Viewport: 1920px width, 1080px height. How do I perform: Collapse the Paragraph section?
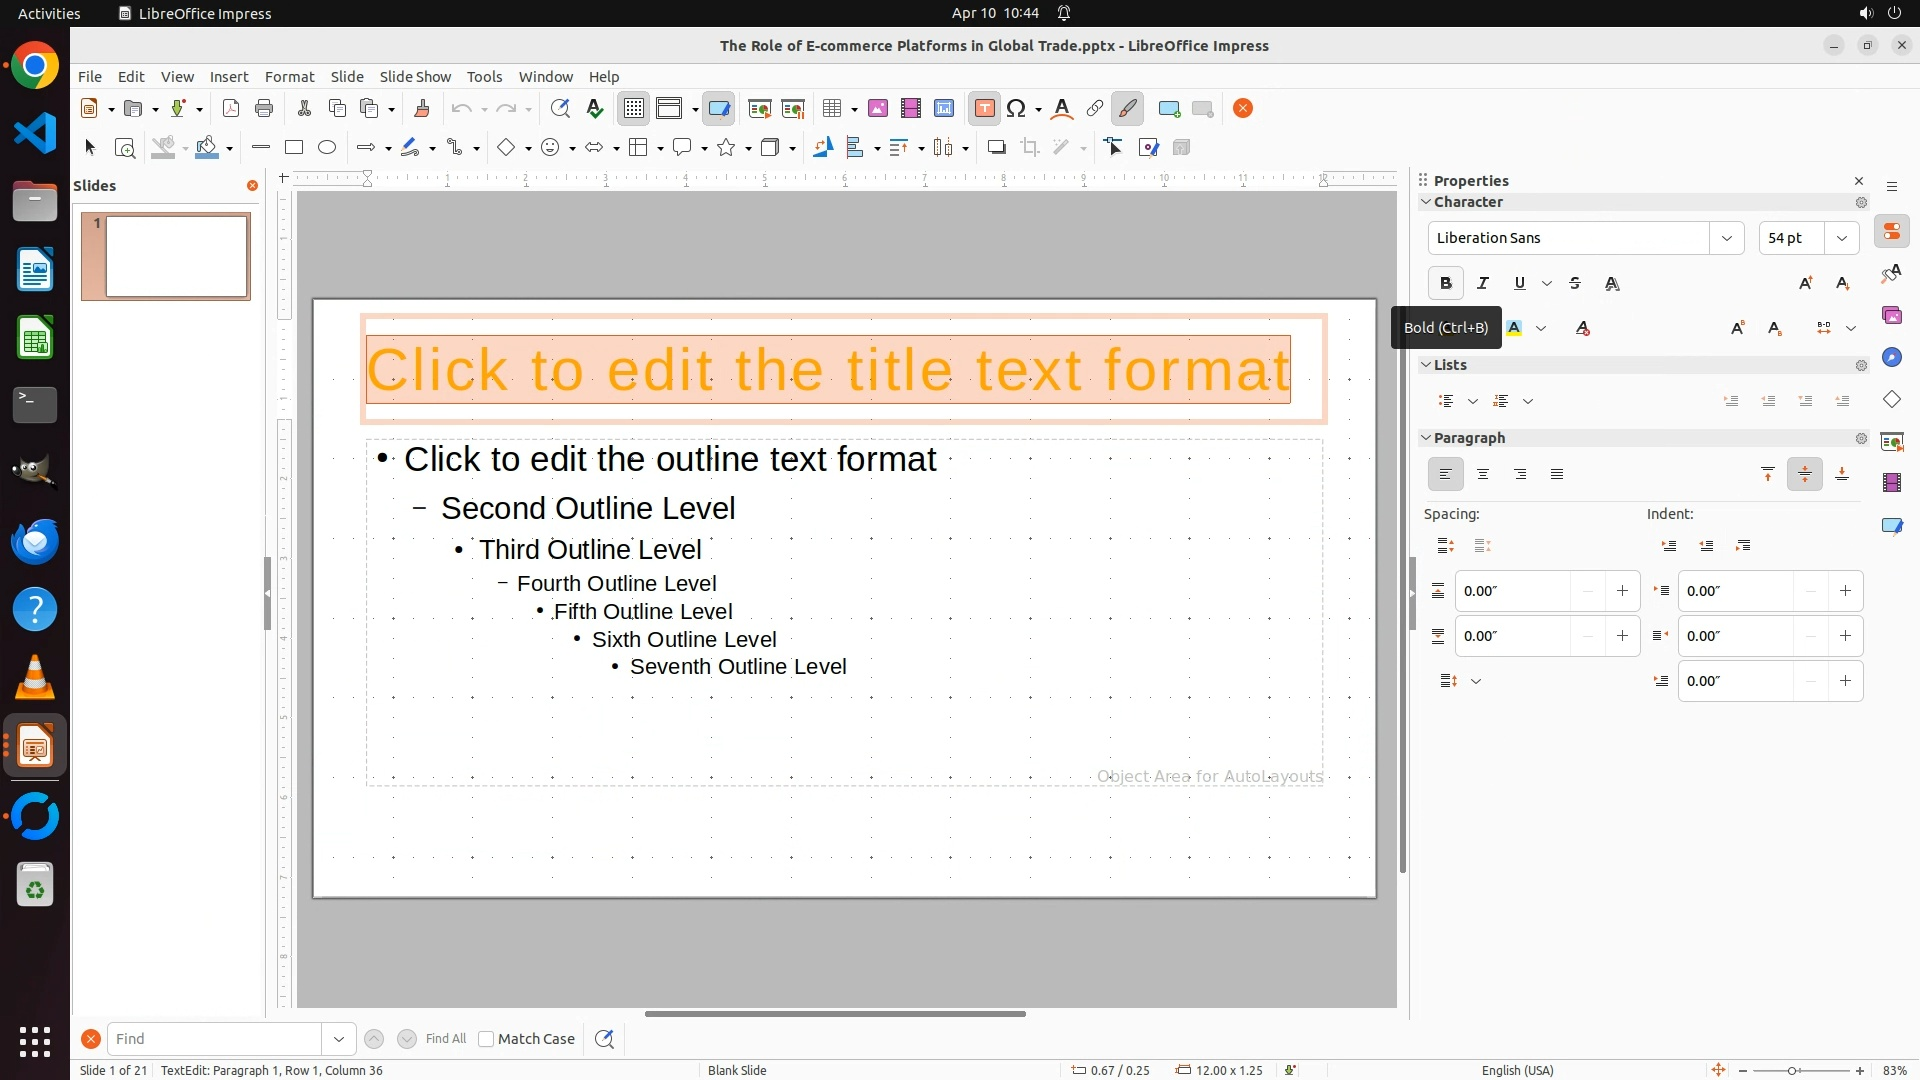coord(1426,438)
